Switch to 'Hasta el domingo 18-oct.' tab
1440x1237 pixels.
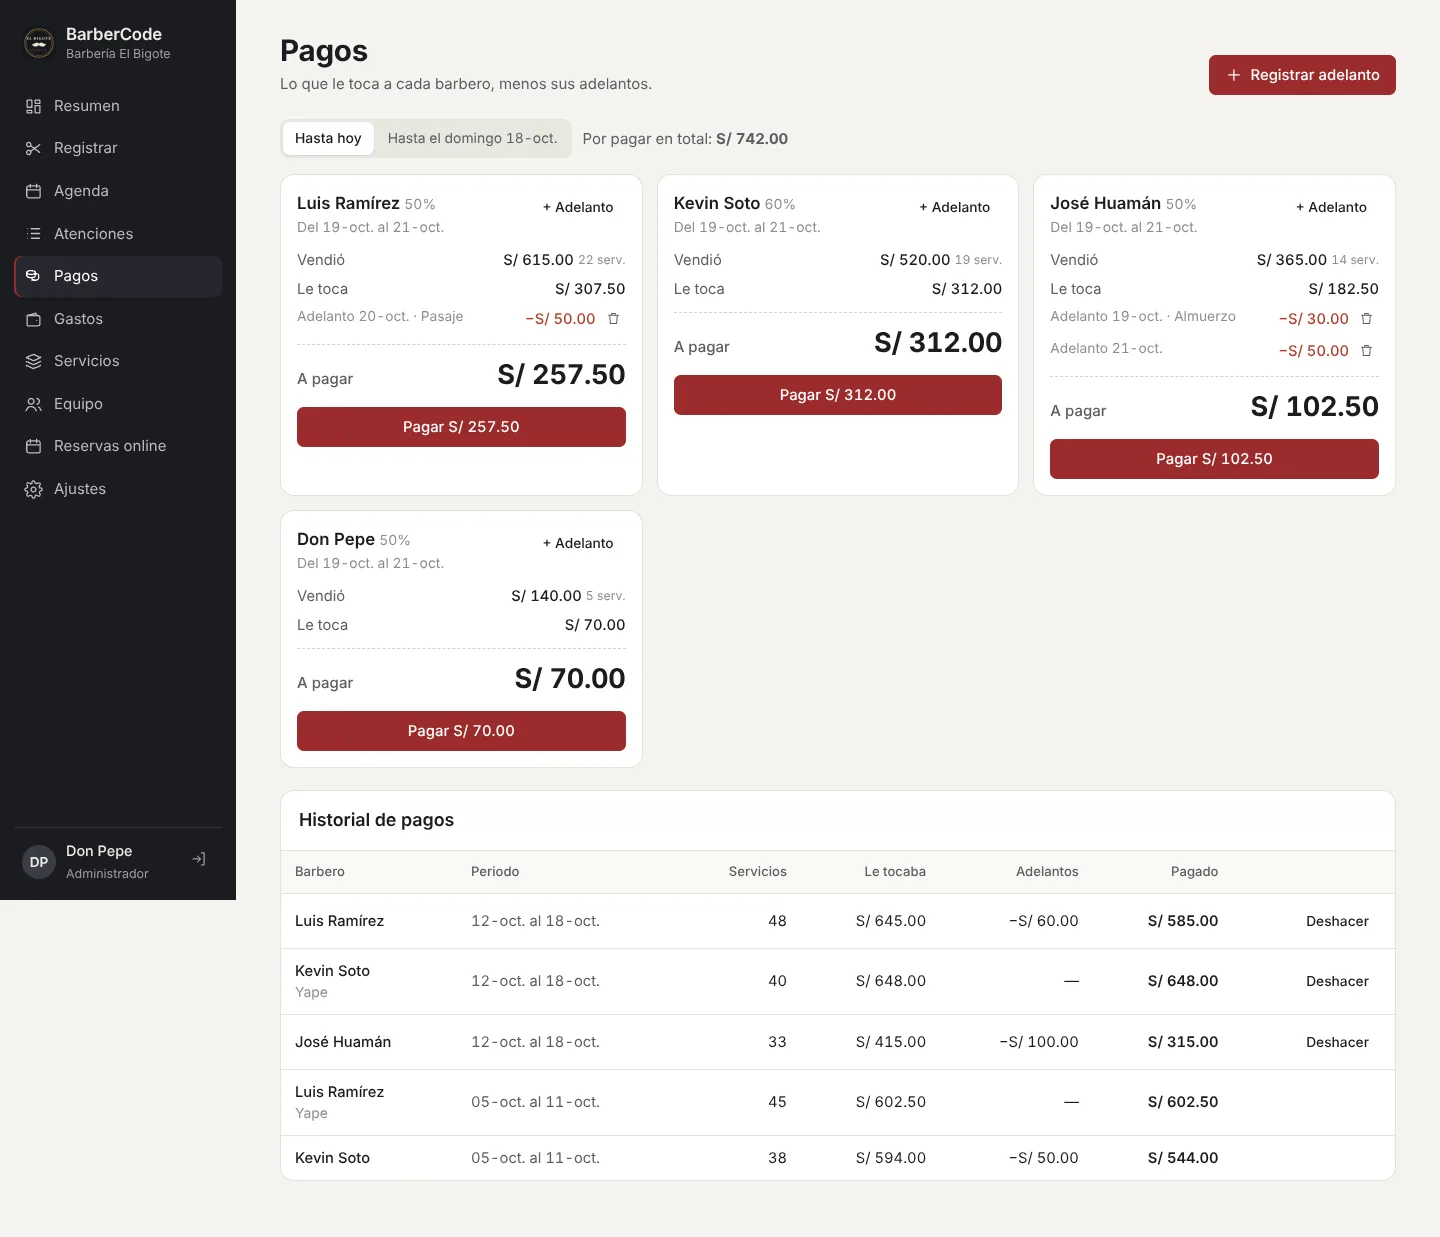tap(472, 139)
